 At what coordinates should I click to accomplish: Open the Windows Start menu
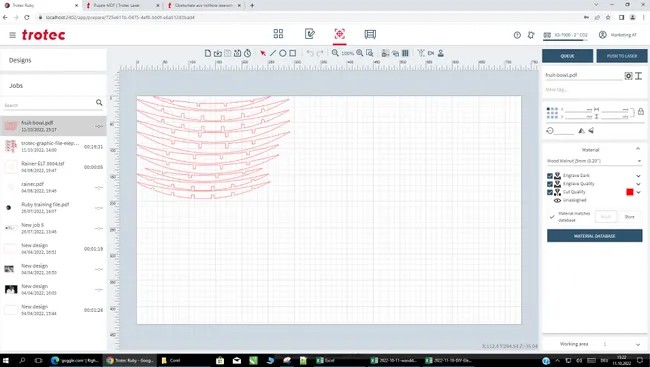click(x=6, y=360)
